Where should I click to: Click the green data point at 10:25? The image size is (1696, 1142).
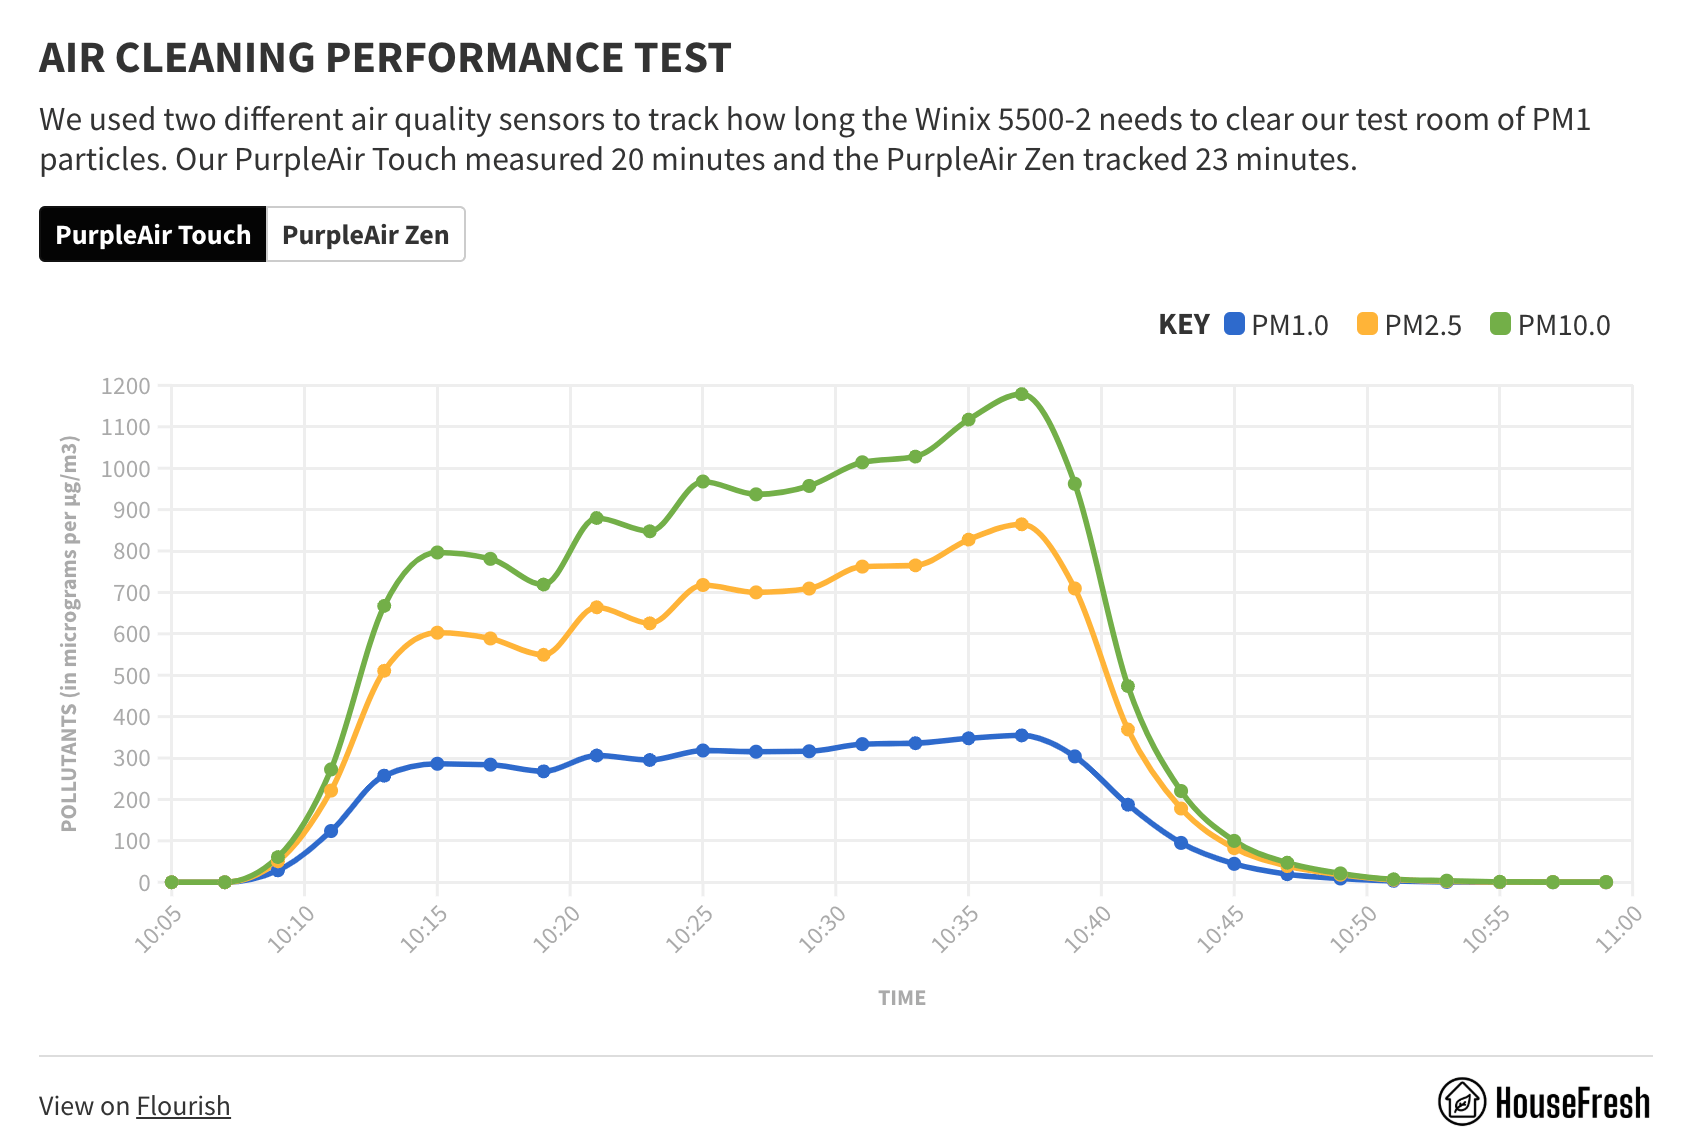(x=703, y=479)
